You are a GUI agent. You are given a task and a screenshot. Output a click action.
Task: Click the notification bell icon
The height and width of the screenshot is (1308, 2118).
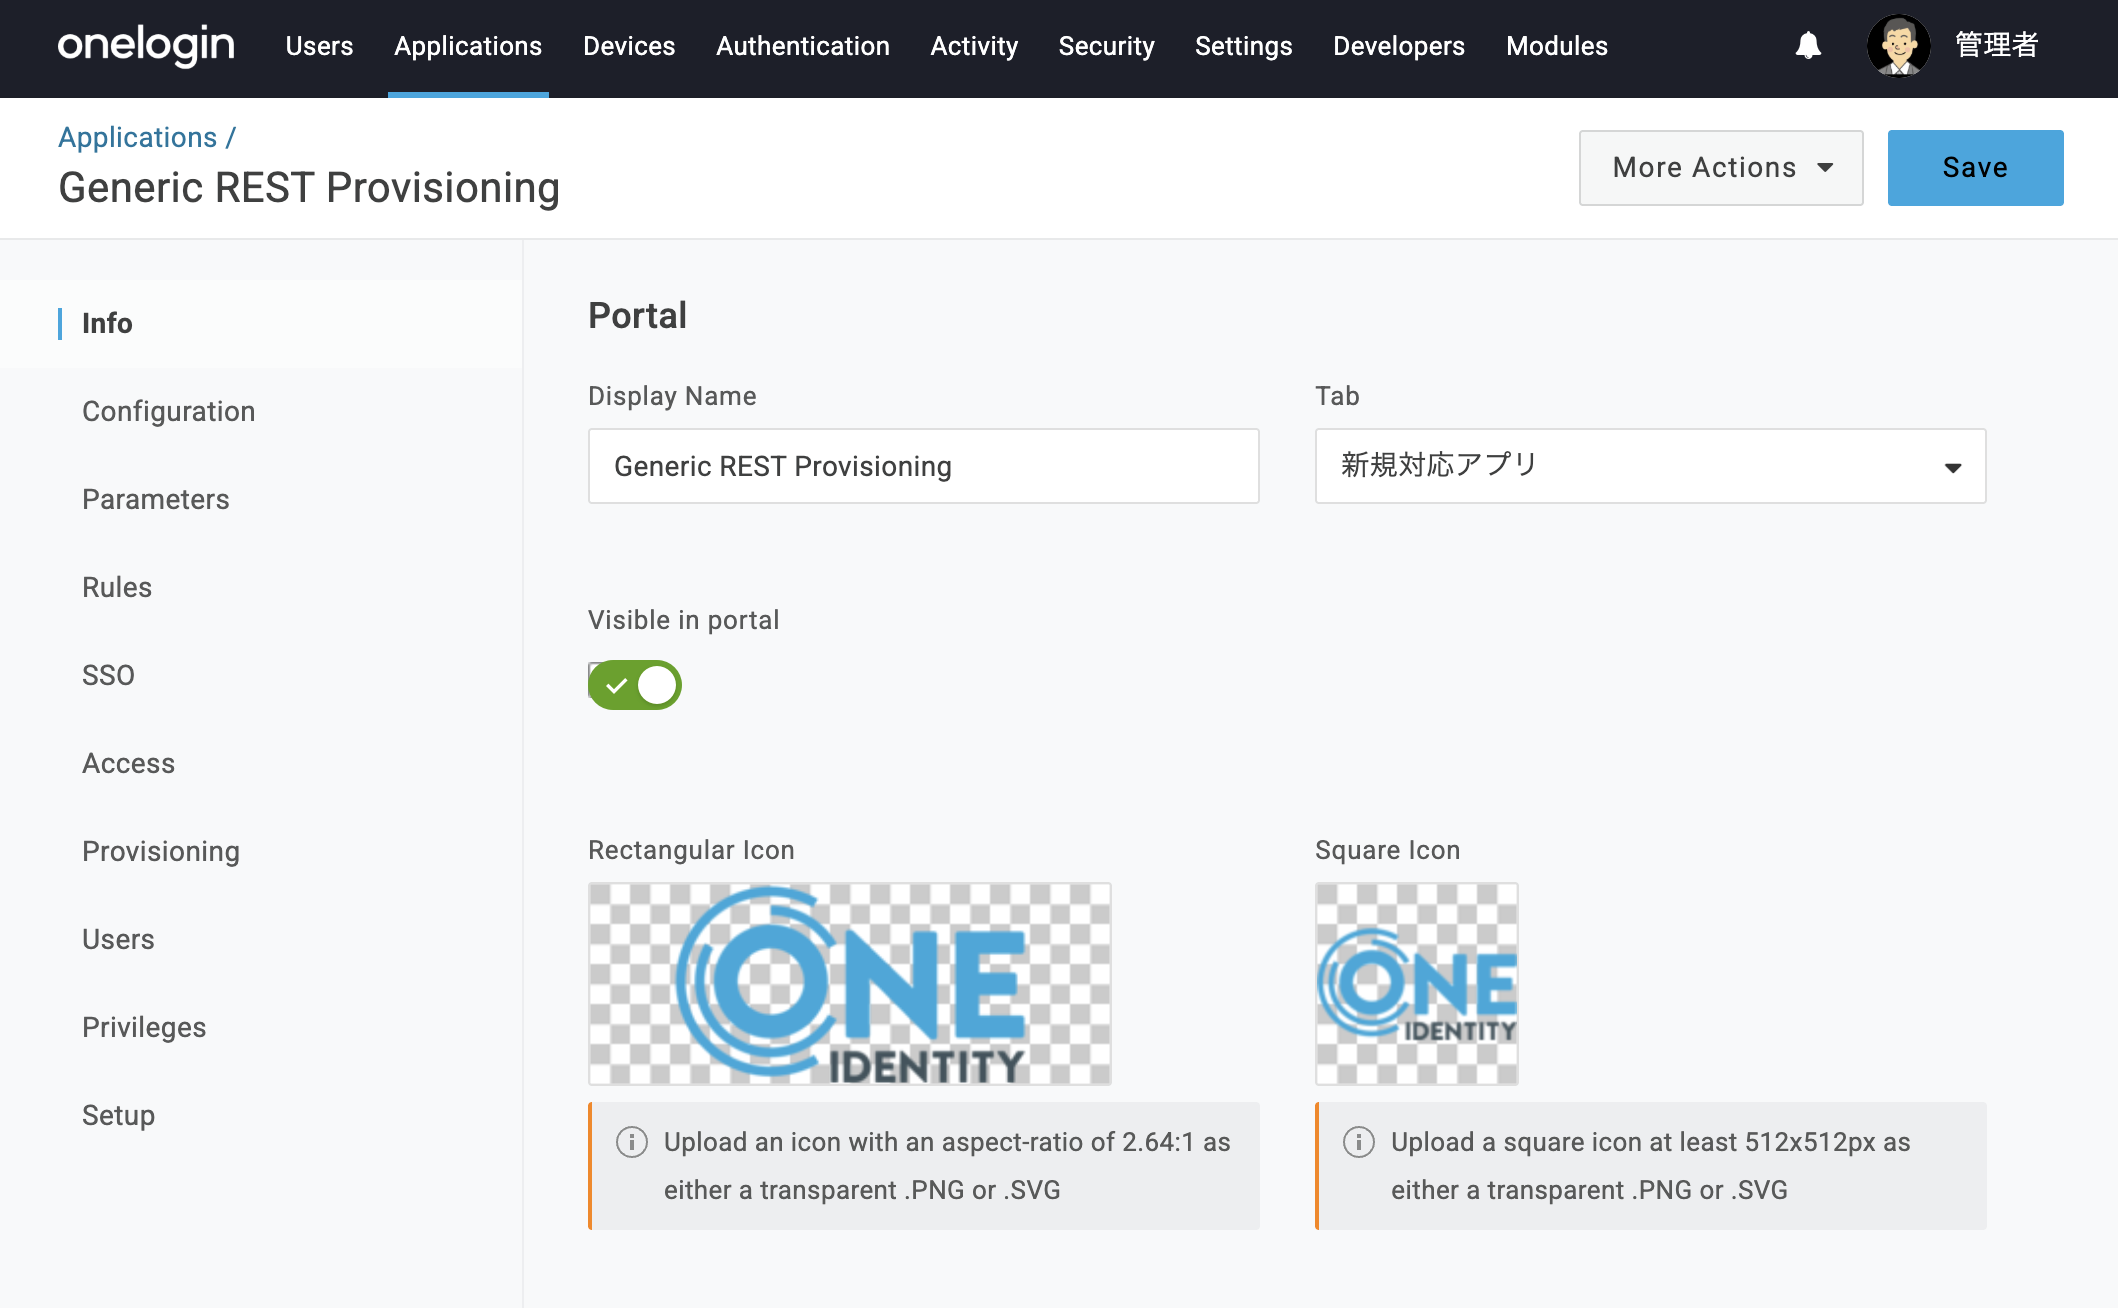[1808, 46]
